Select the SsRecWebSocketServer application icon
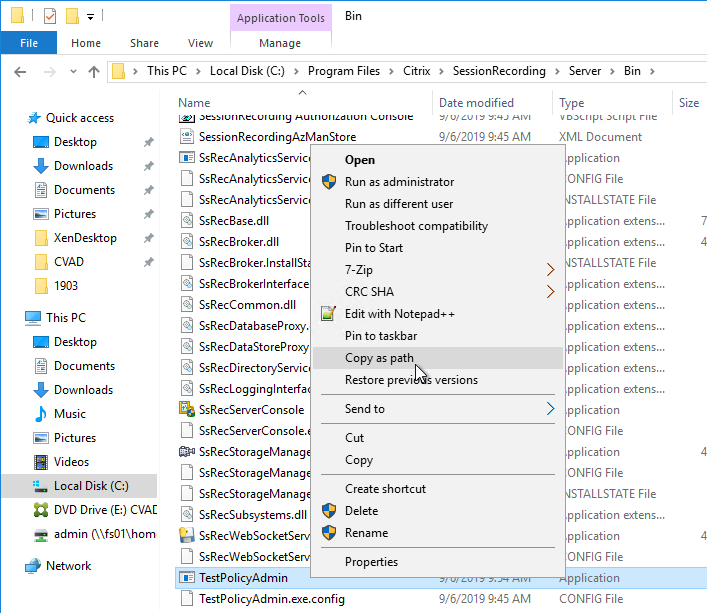The height and width of the screenshot is (613, 707). click(187, 535)
